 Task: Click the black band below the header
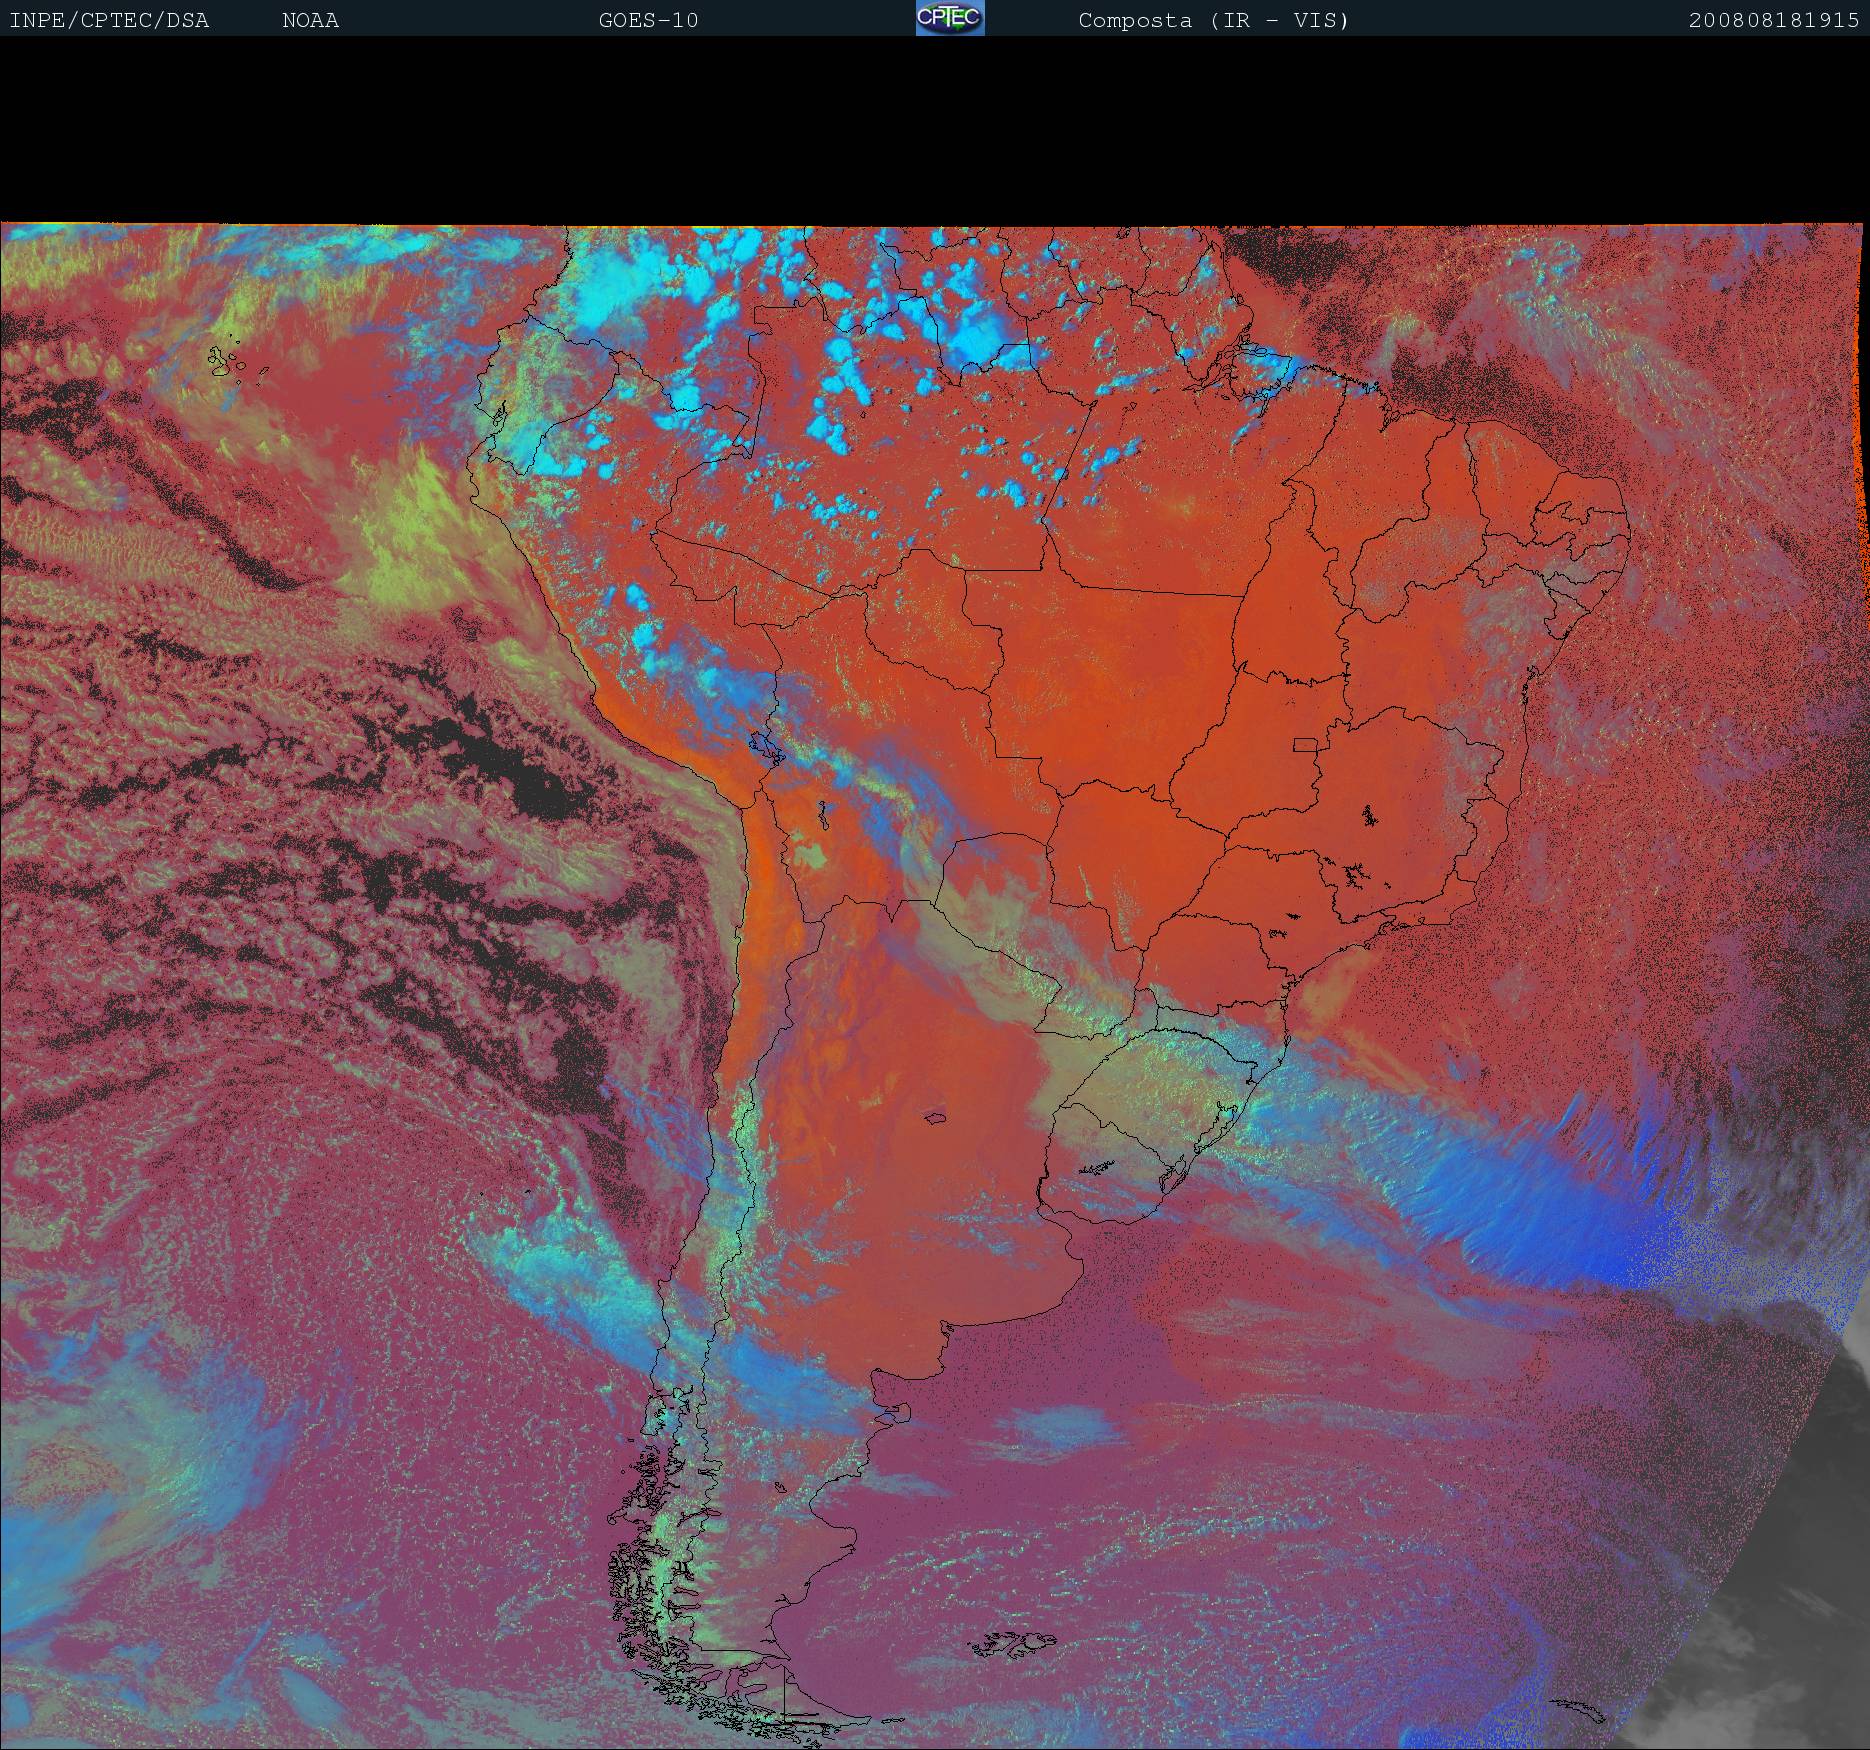click(935, 130)
